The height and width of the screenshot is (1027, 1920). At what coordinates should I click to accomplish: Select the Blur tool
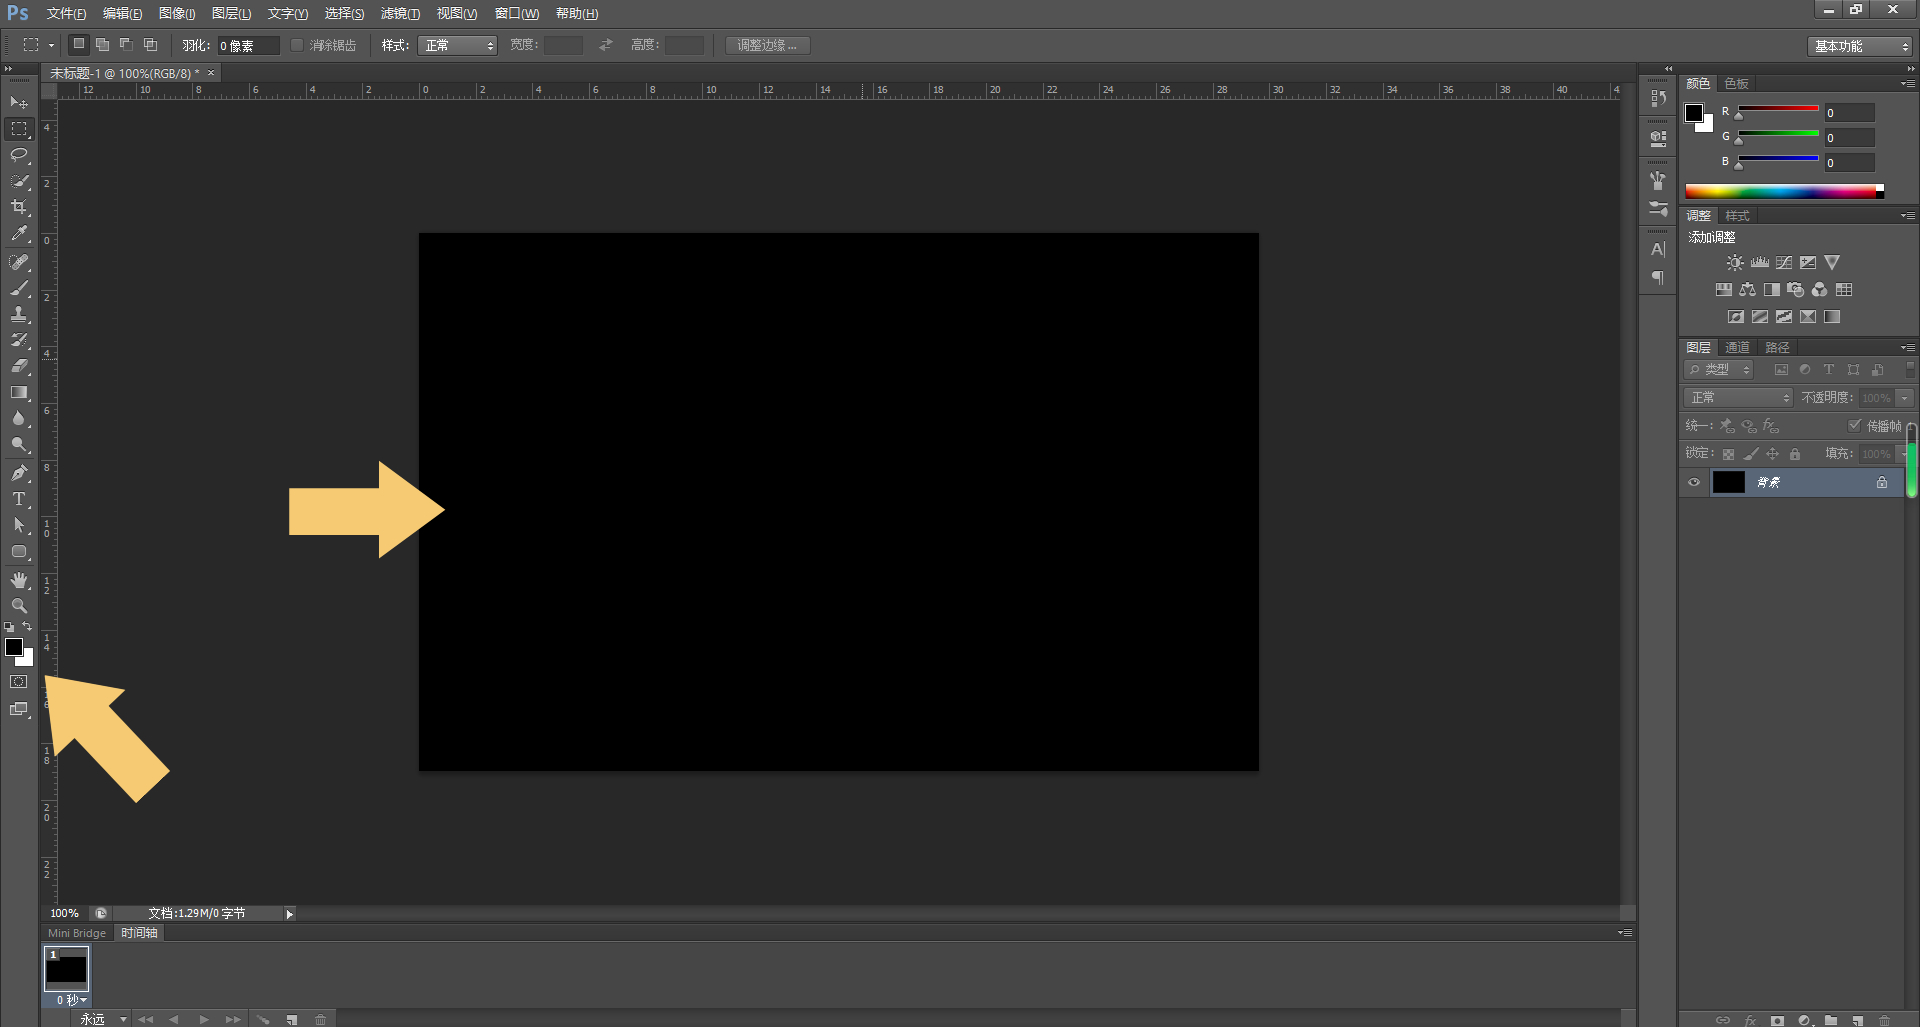click(19, 418)
